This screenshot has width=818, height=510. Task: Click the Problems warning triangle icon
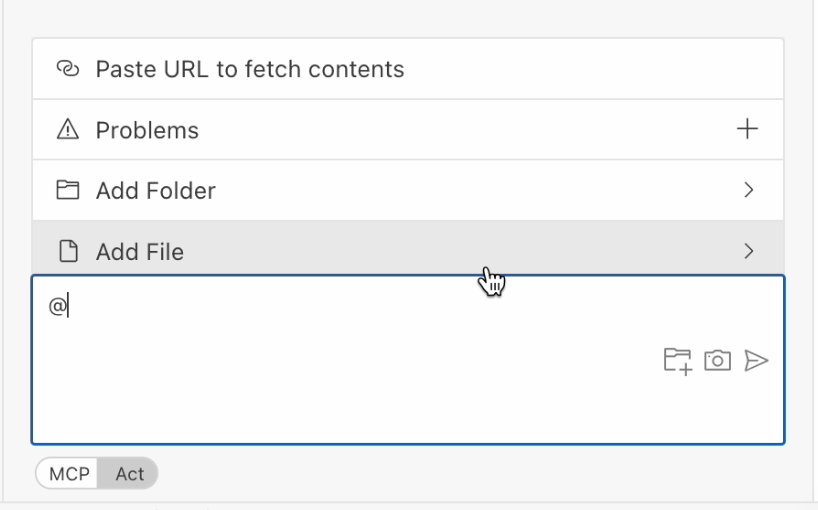point(67,130)
